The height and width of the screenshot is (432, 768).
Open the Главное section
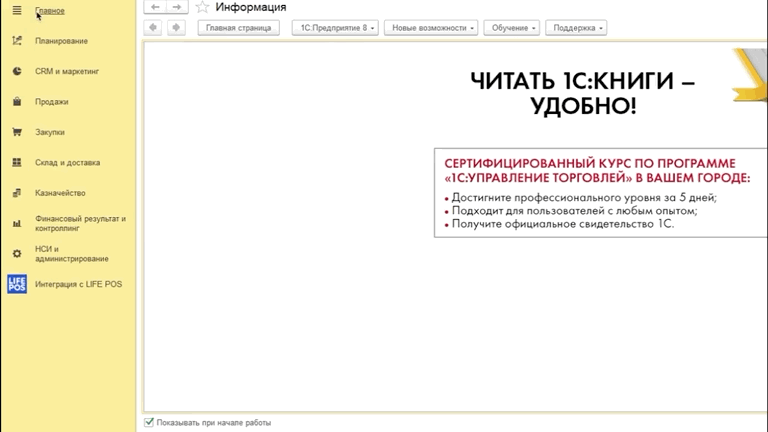point(49,11)
